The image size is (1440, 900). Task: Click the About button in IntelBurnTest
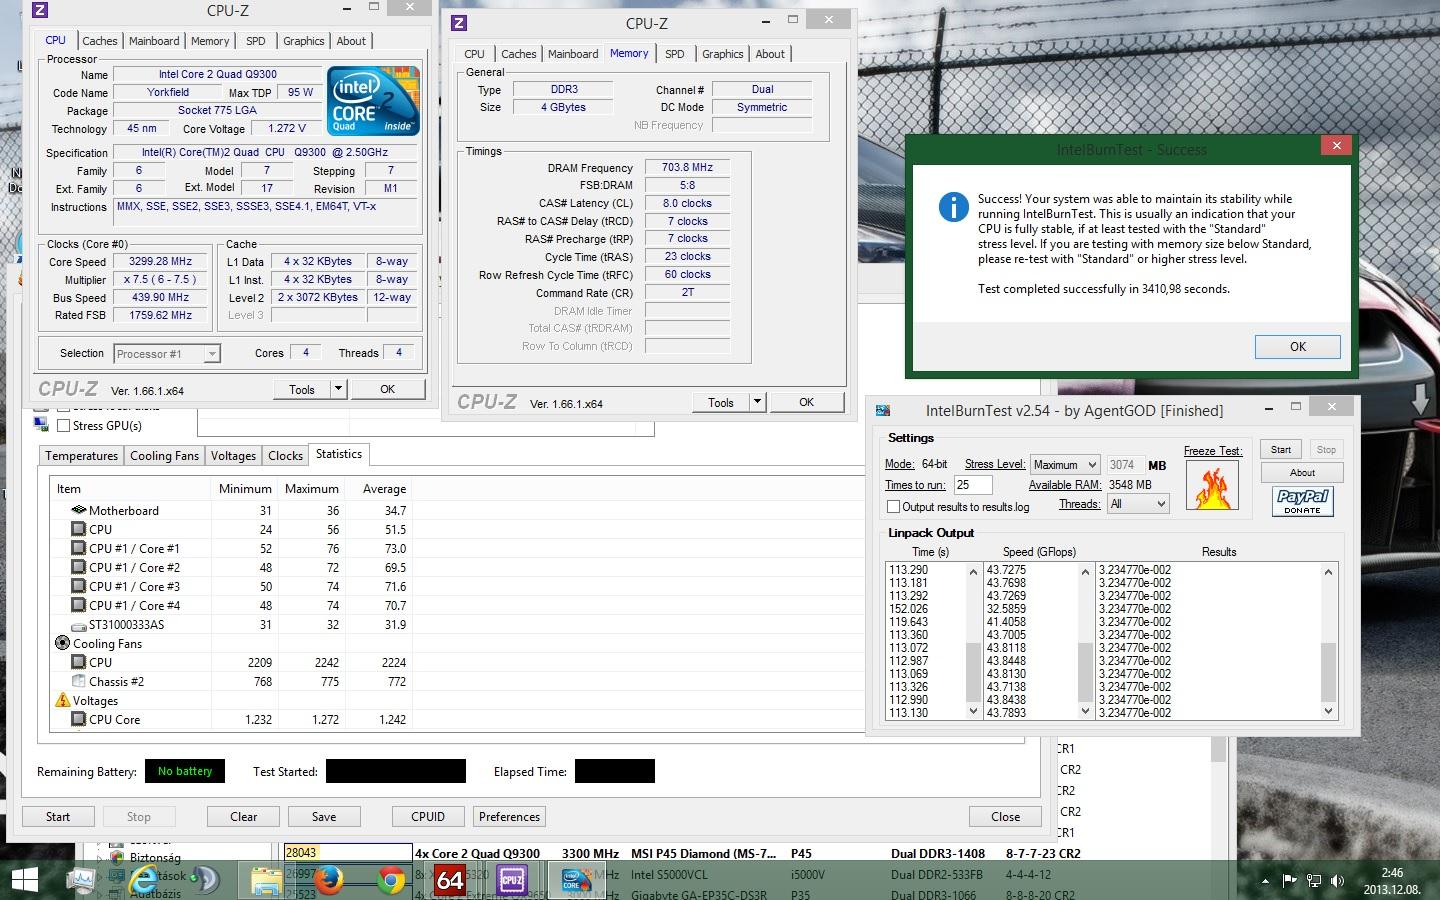point(1302,472)
